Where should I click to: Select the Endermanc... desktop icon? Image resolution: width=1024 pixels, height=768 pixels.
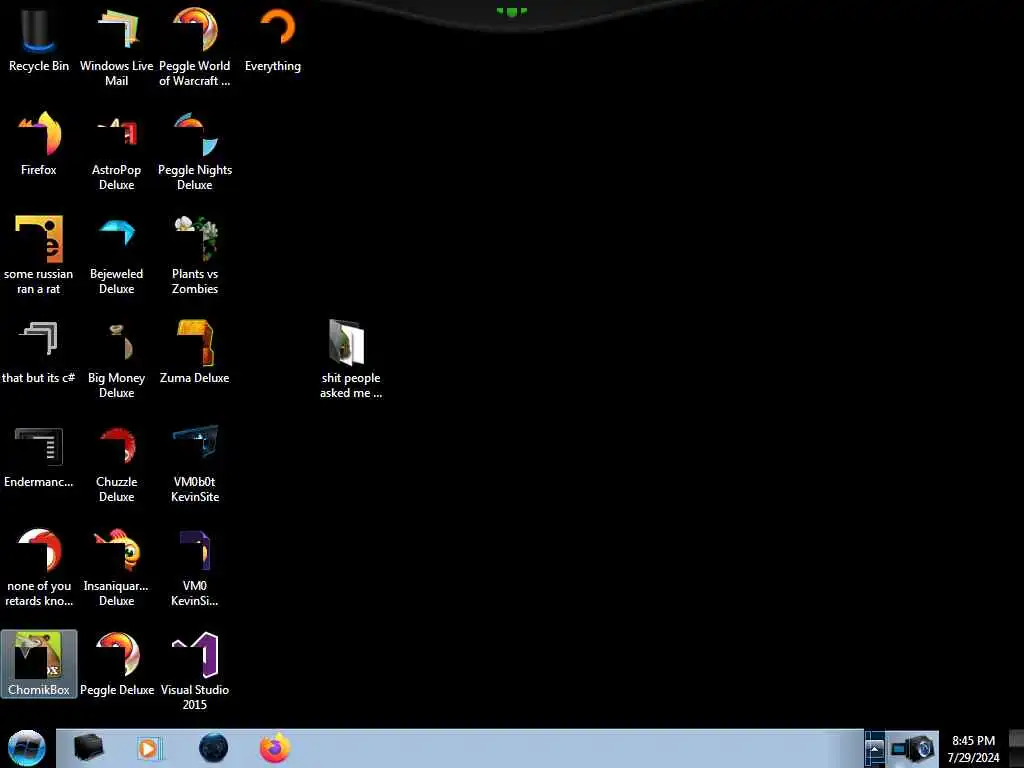39,456
